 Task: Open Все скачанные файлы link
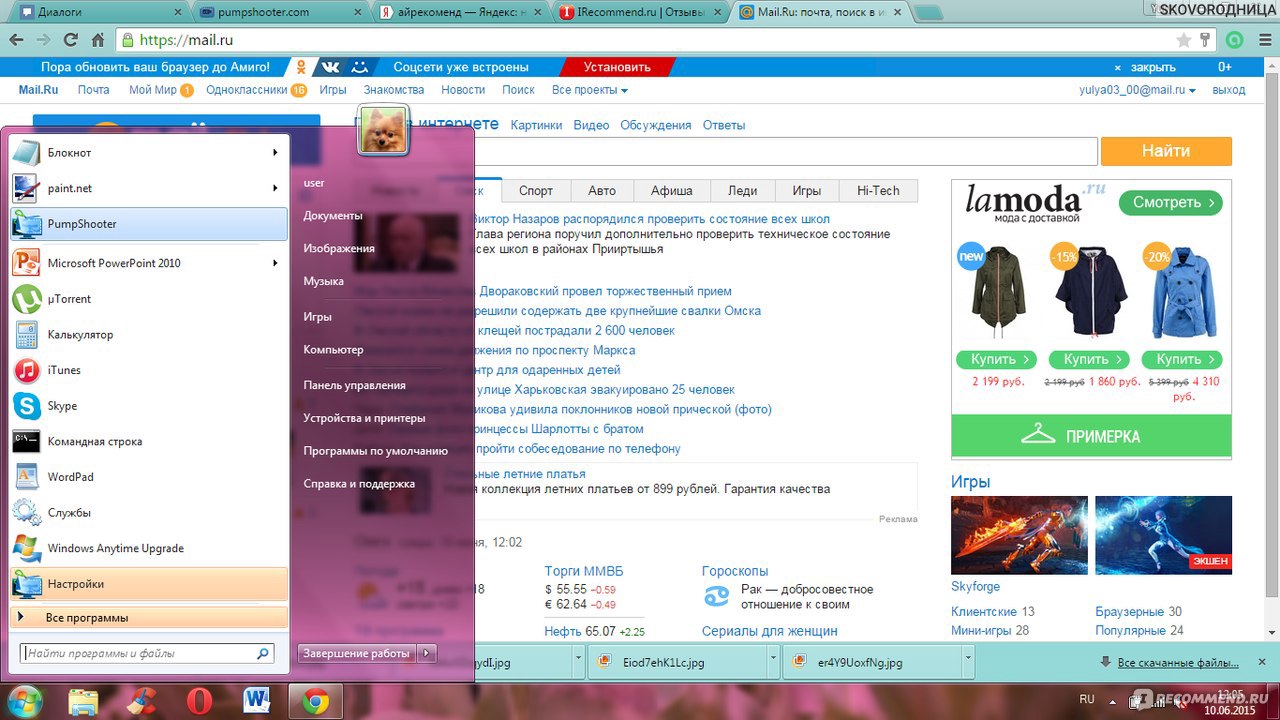[x=1178, y=662]
